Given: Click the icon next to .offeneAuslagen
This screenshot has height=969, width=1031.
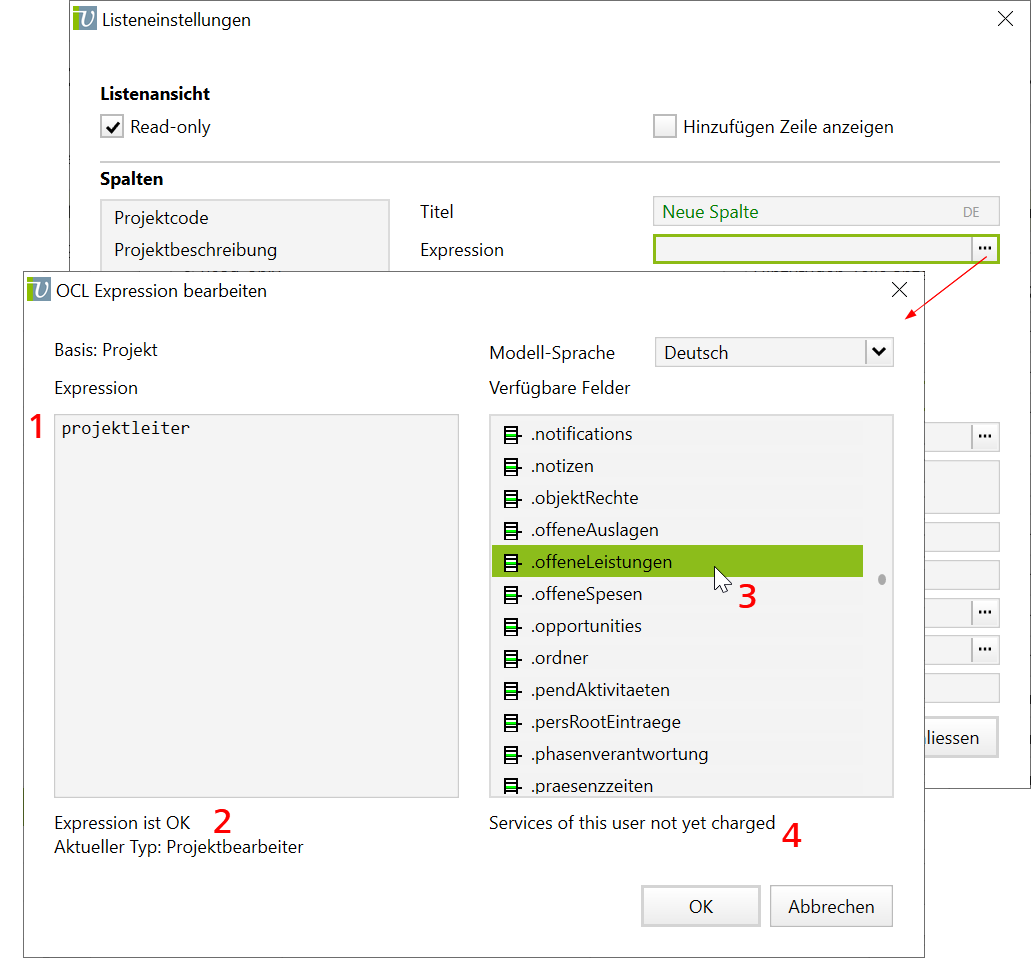Looking at the screenshot, I should click(x=511, y=530).
